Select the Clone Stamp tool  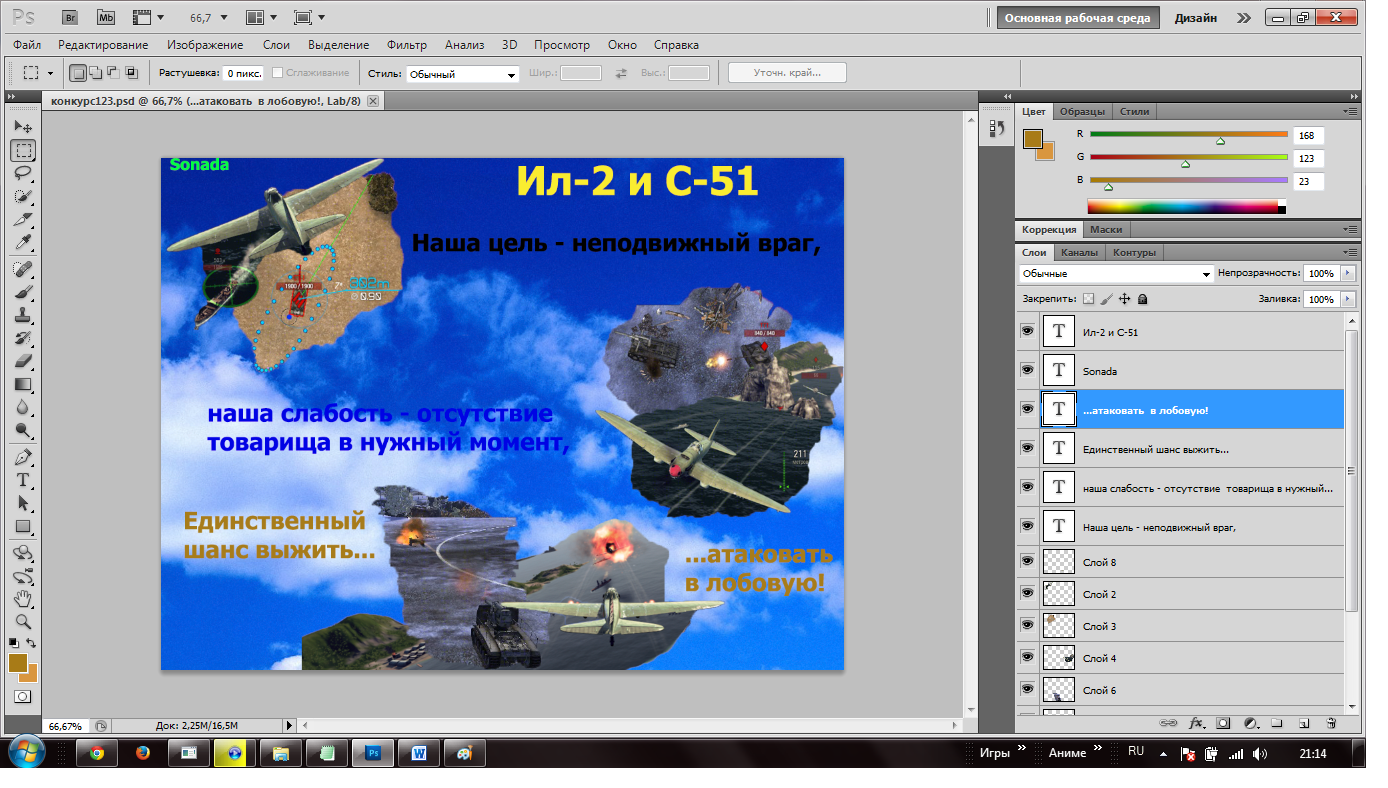click(23, 316)
